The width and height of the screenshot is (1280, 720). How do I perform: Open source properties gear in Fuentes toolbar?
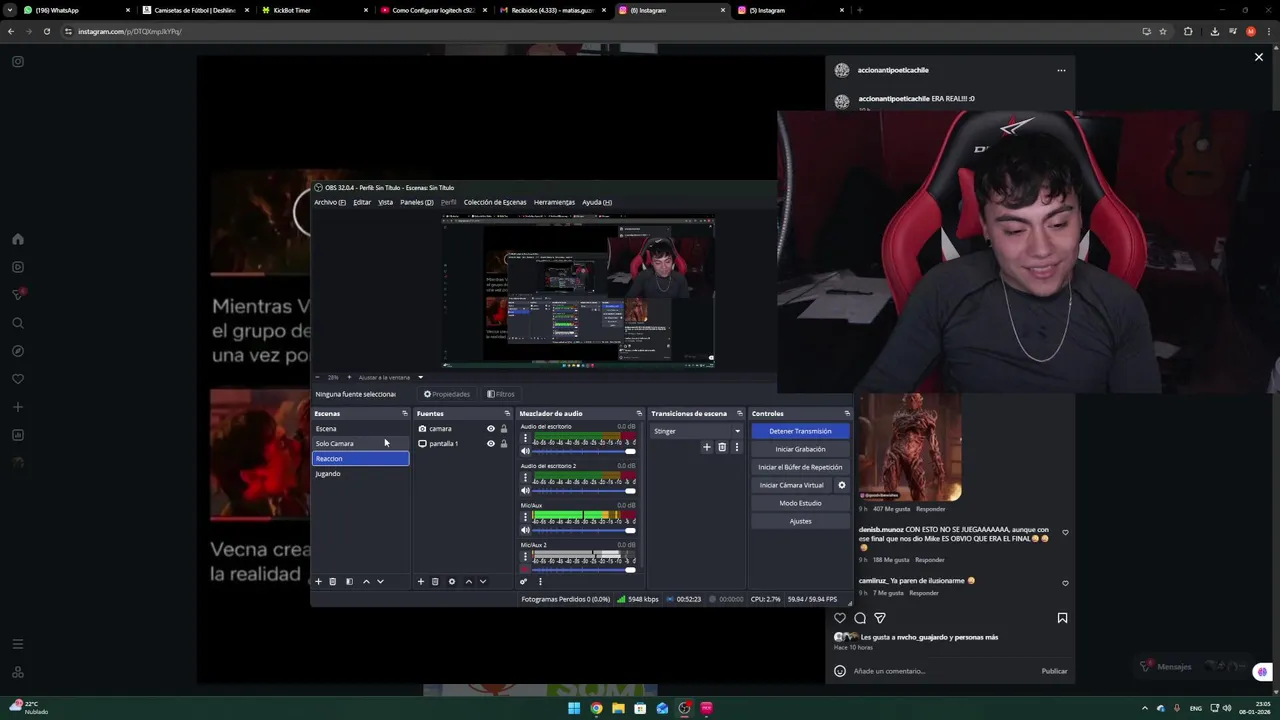pos(451,581)
